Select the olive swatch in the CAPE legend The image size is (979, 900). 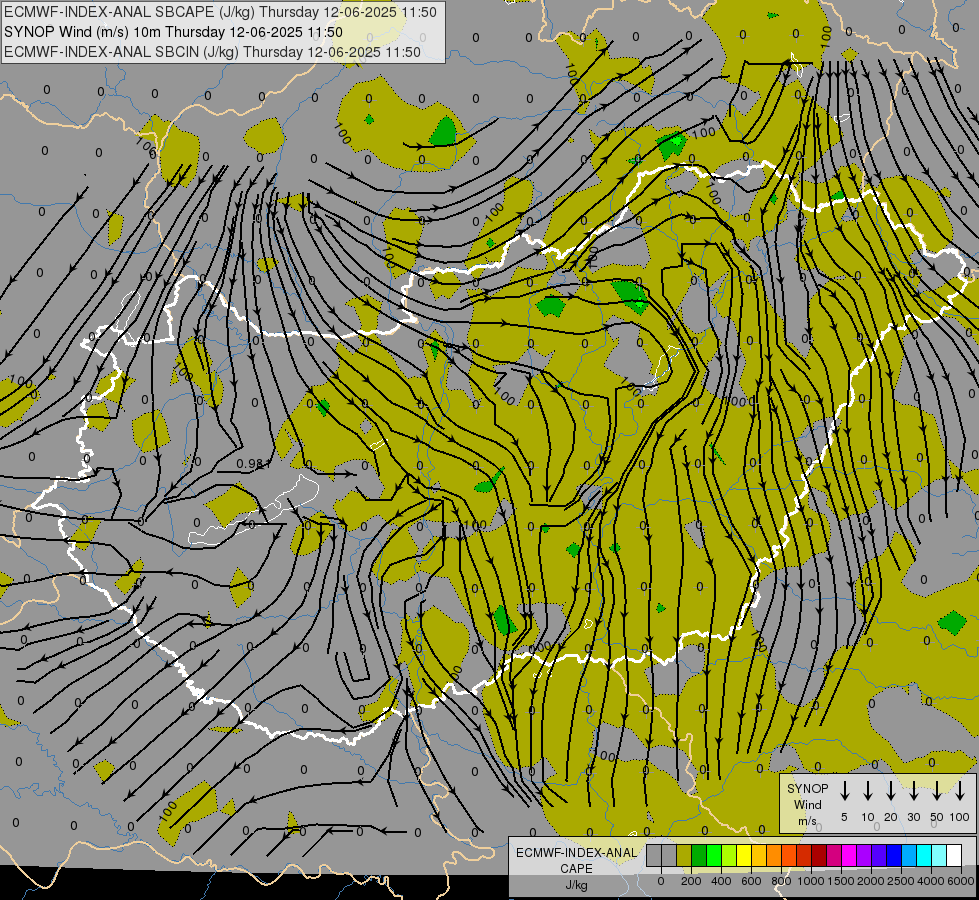point(684,855)
